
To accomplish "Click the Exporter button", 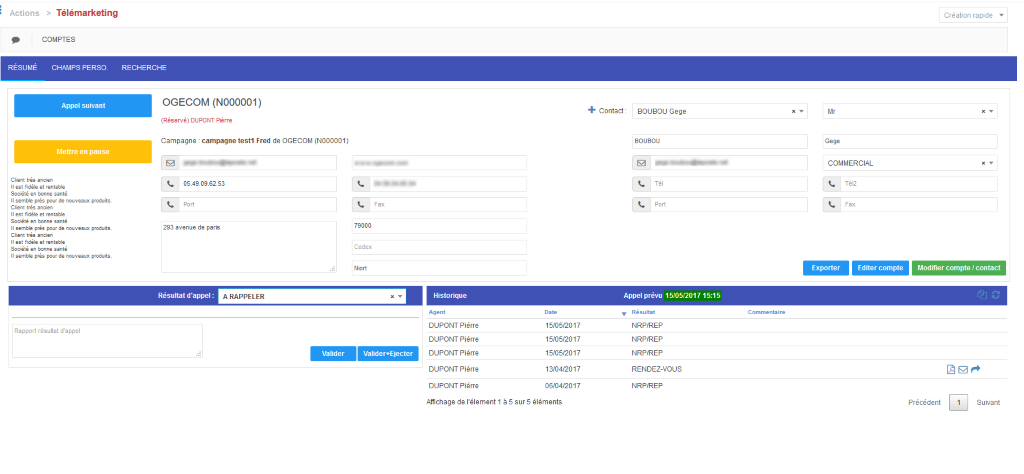I will click(x=825, y=268).
